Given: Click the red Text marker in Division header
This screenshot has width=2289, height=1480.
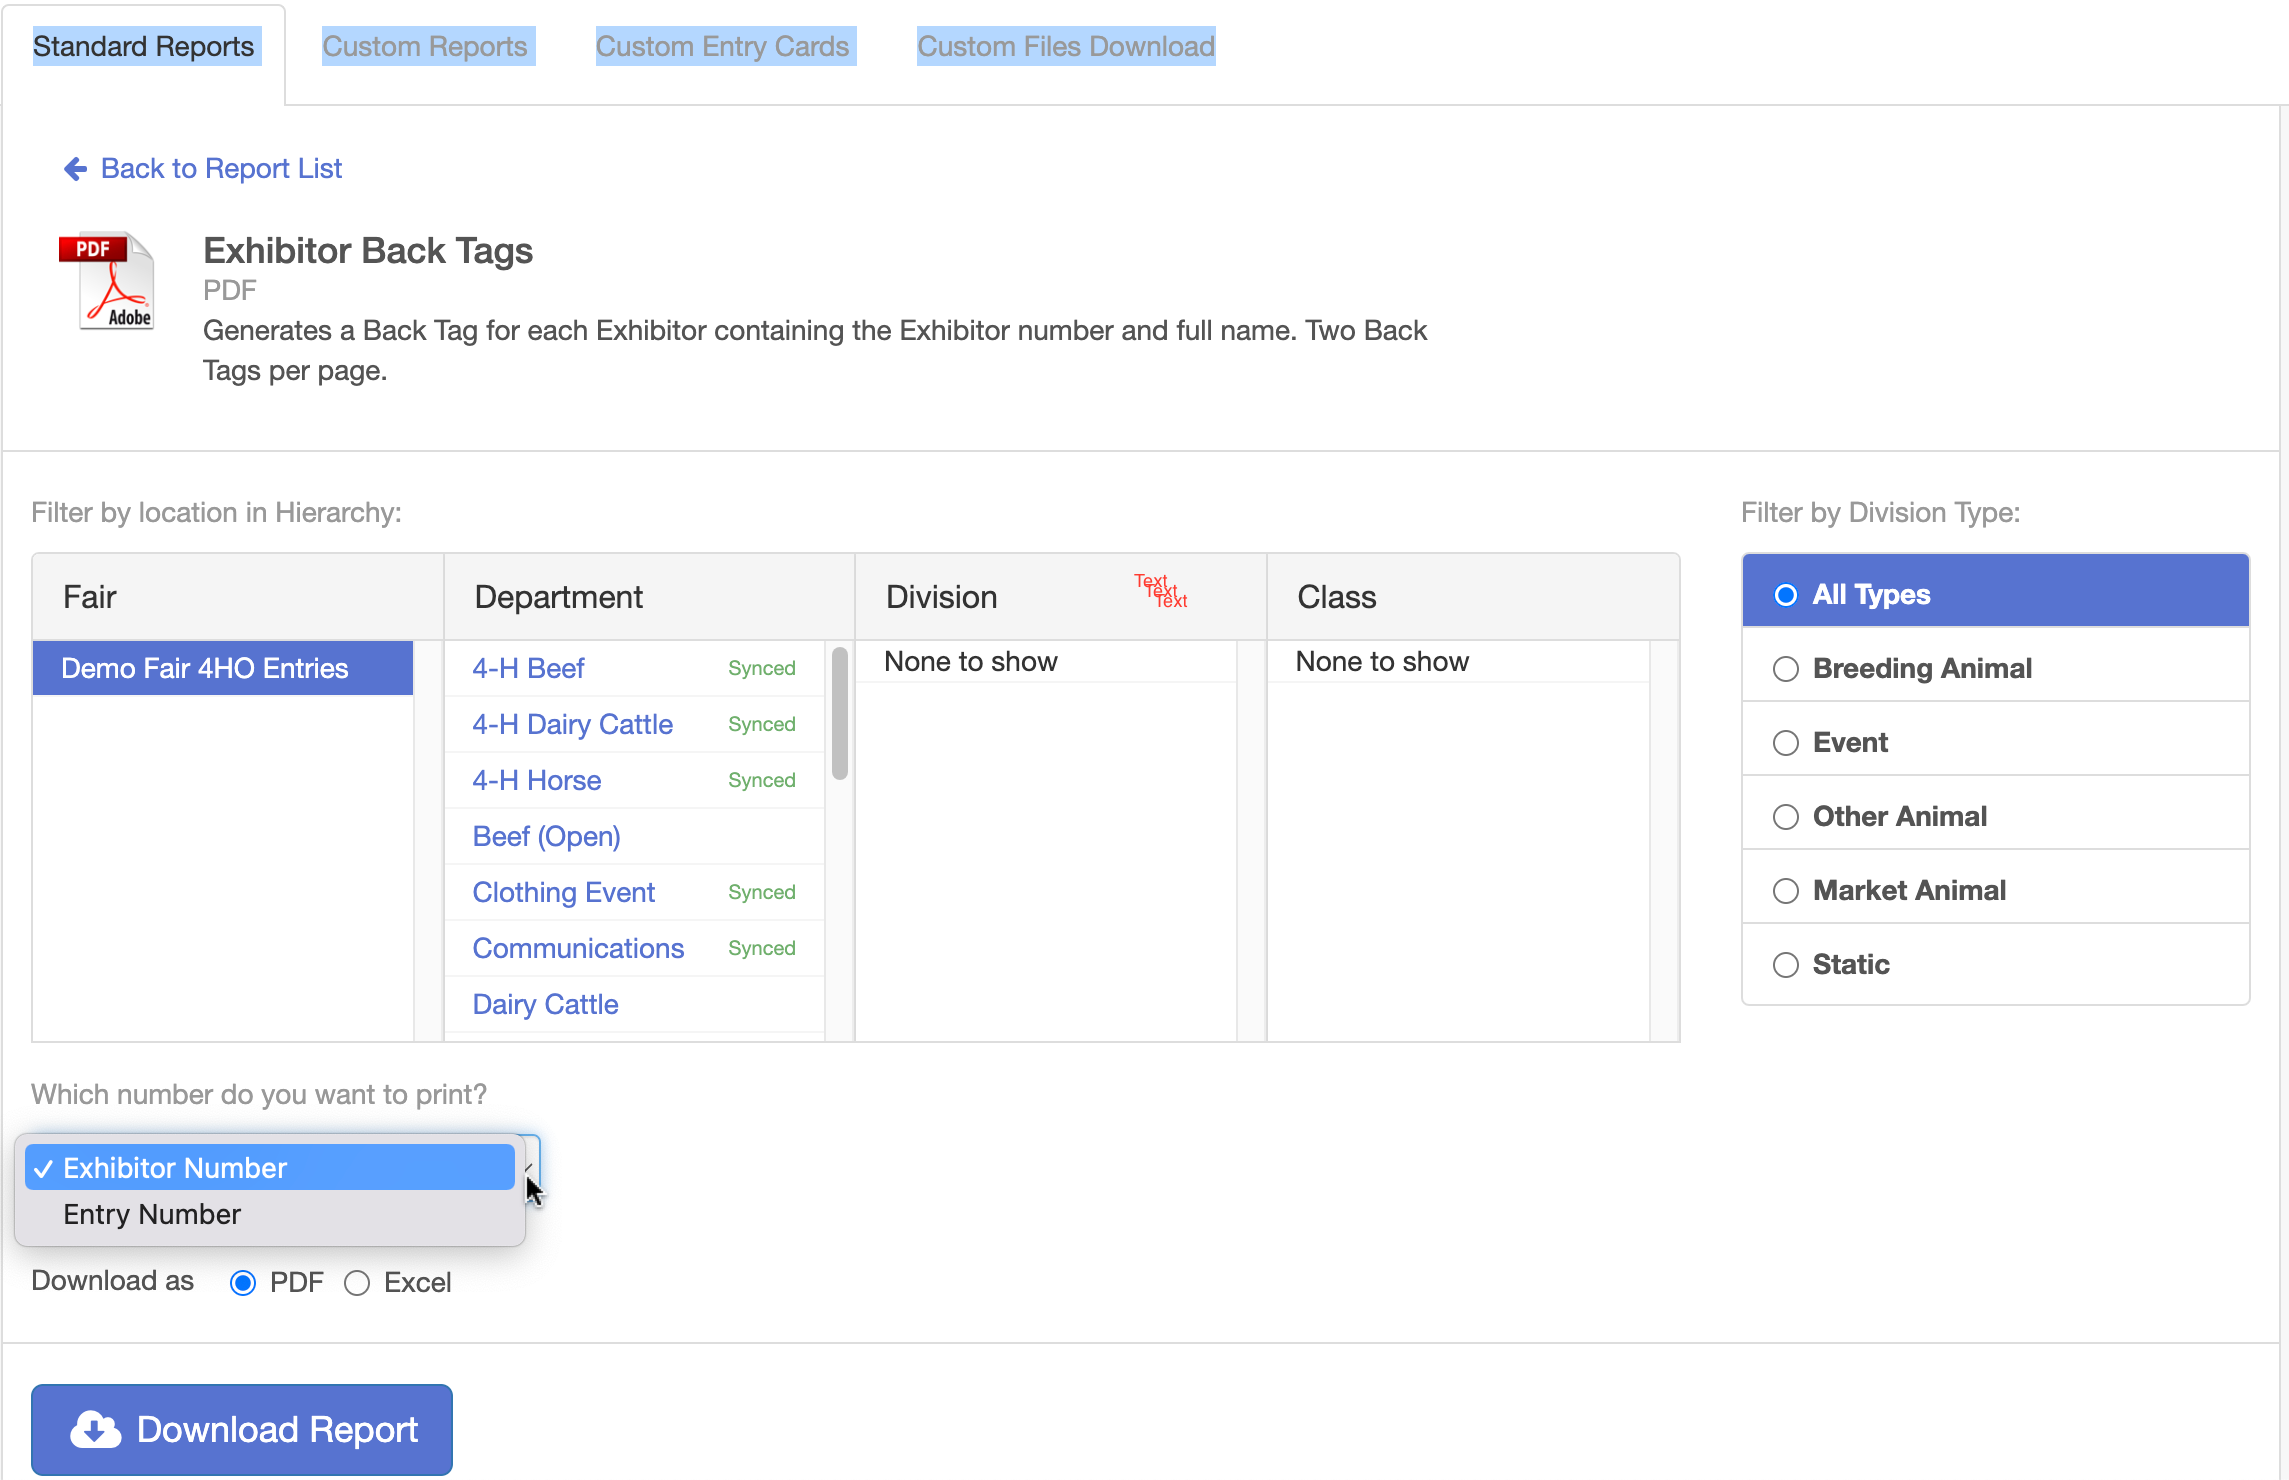Looking at the screenshot, I should point(1160,591).
